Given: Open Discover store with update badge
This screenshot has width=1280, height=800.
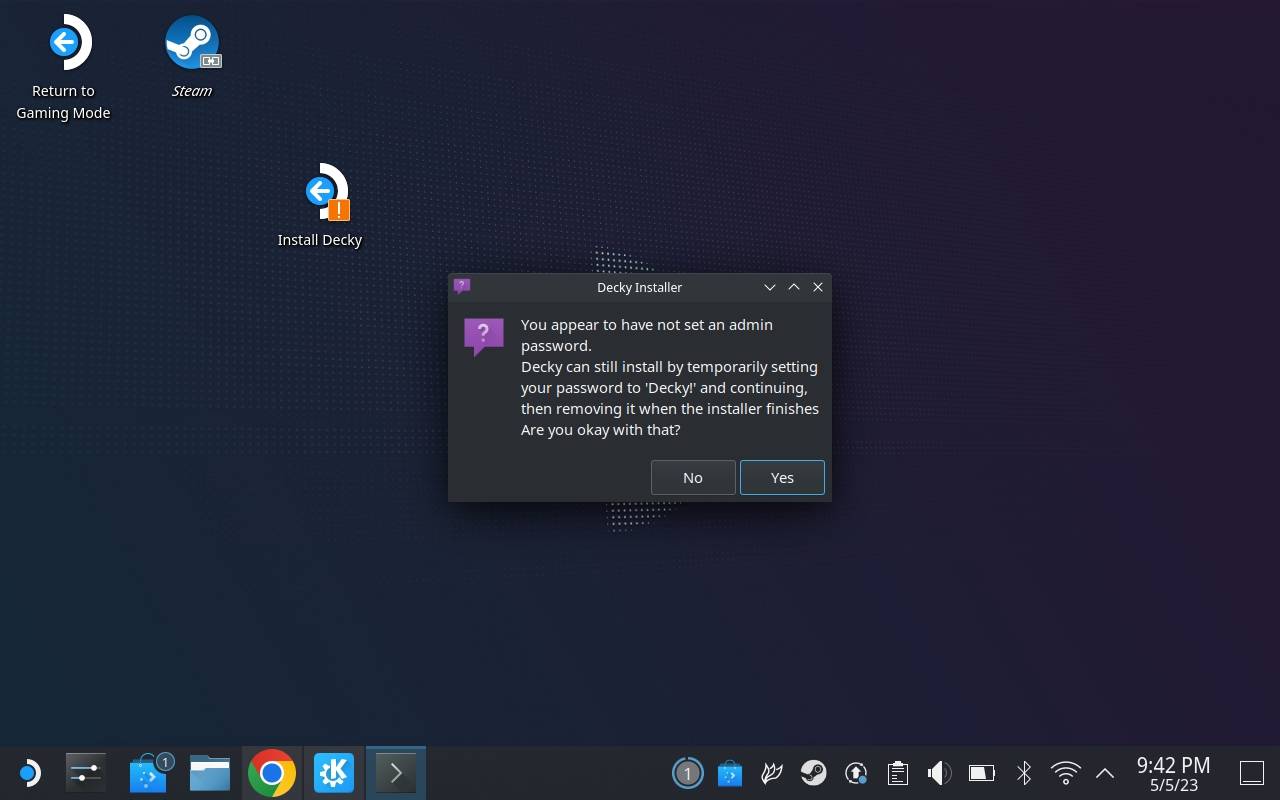Looking at the screenshot, I should coord(149,773).
